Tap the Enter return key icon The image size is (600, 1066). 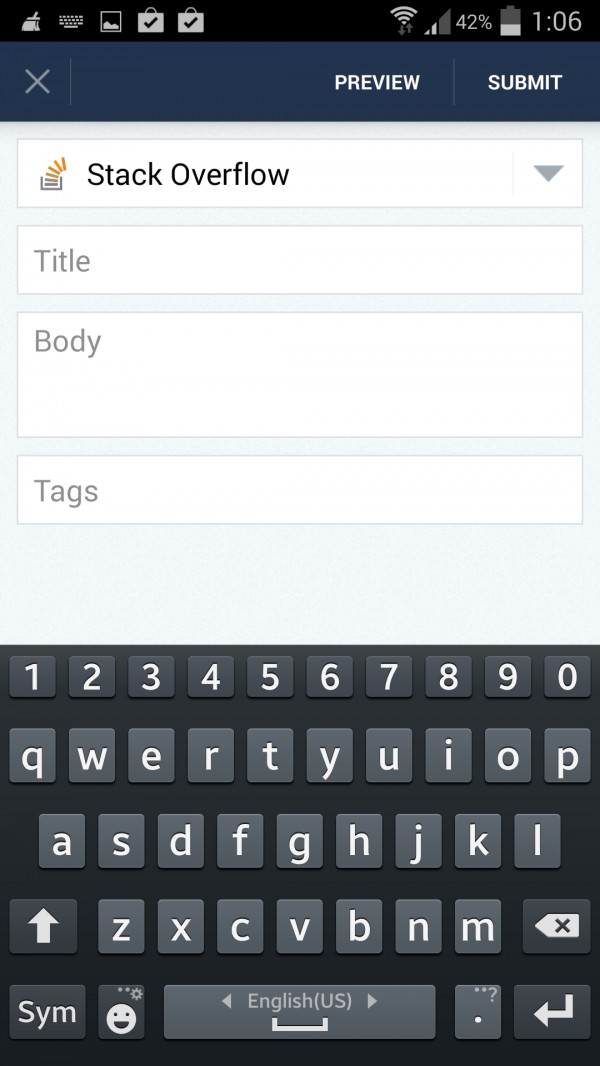tap(552, 1012)
